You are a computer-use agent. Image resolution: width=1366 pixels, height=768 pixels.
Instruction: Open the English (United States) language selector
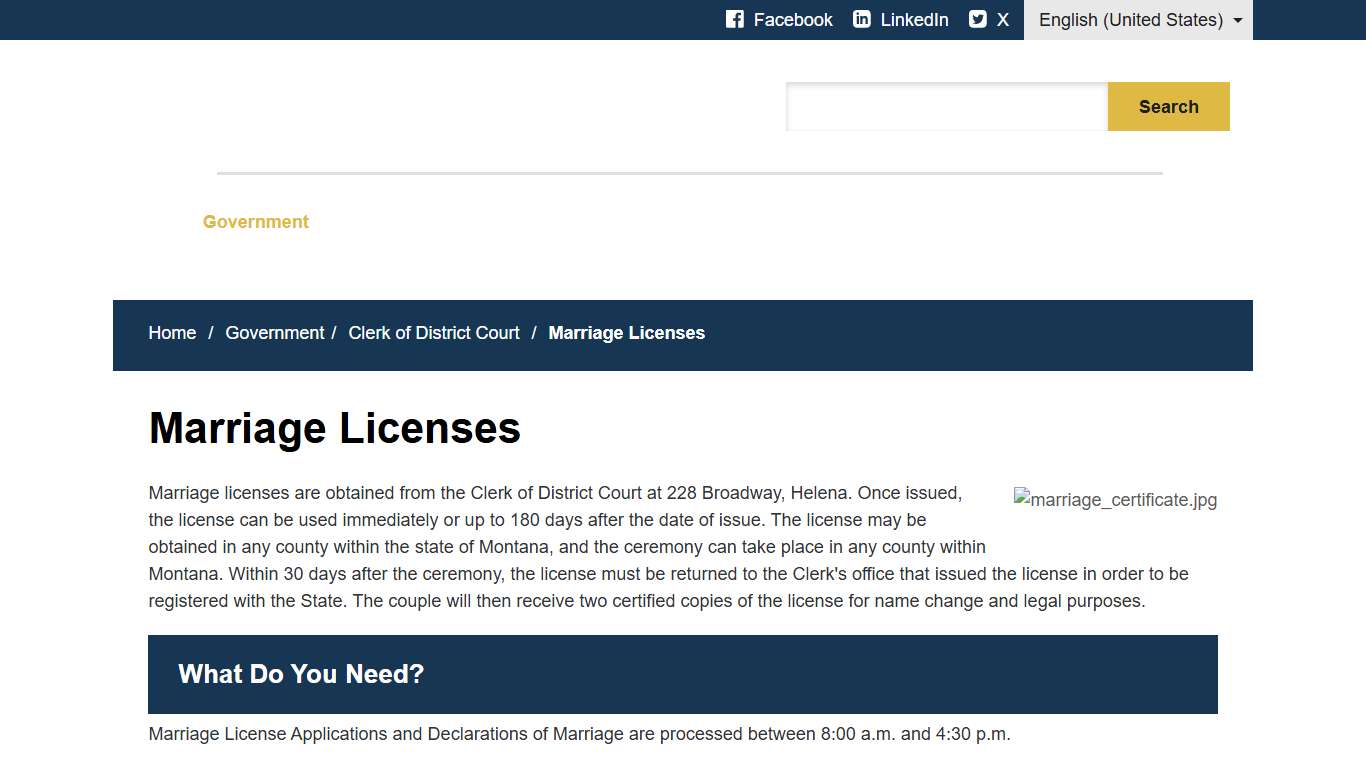pos(1129,20)
